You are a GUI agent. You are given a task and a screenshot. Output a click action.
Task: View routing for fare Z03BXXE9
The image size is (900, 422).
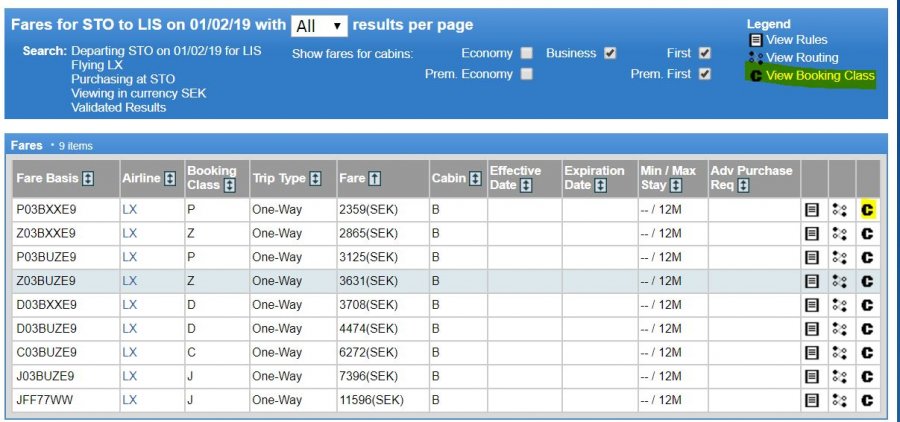(x=840, y=233)
